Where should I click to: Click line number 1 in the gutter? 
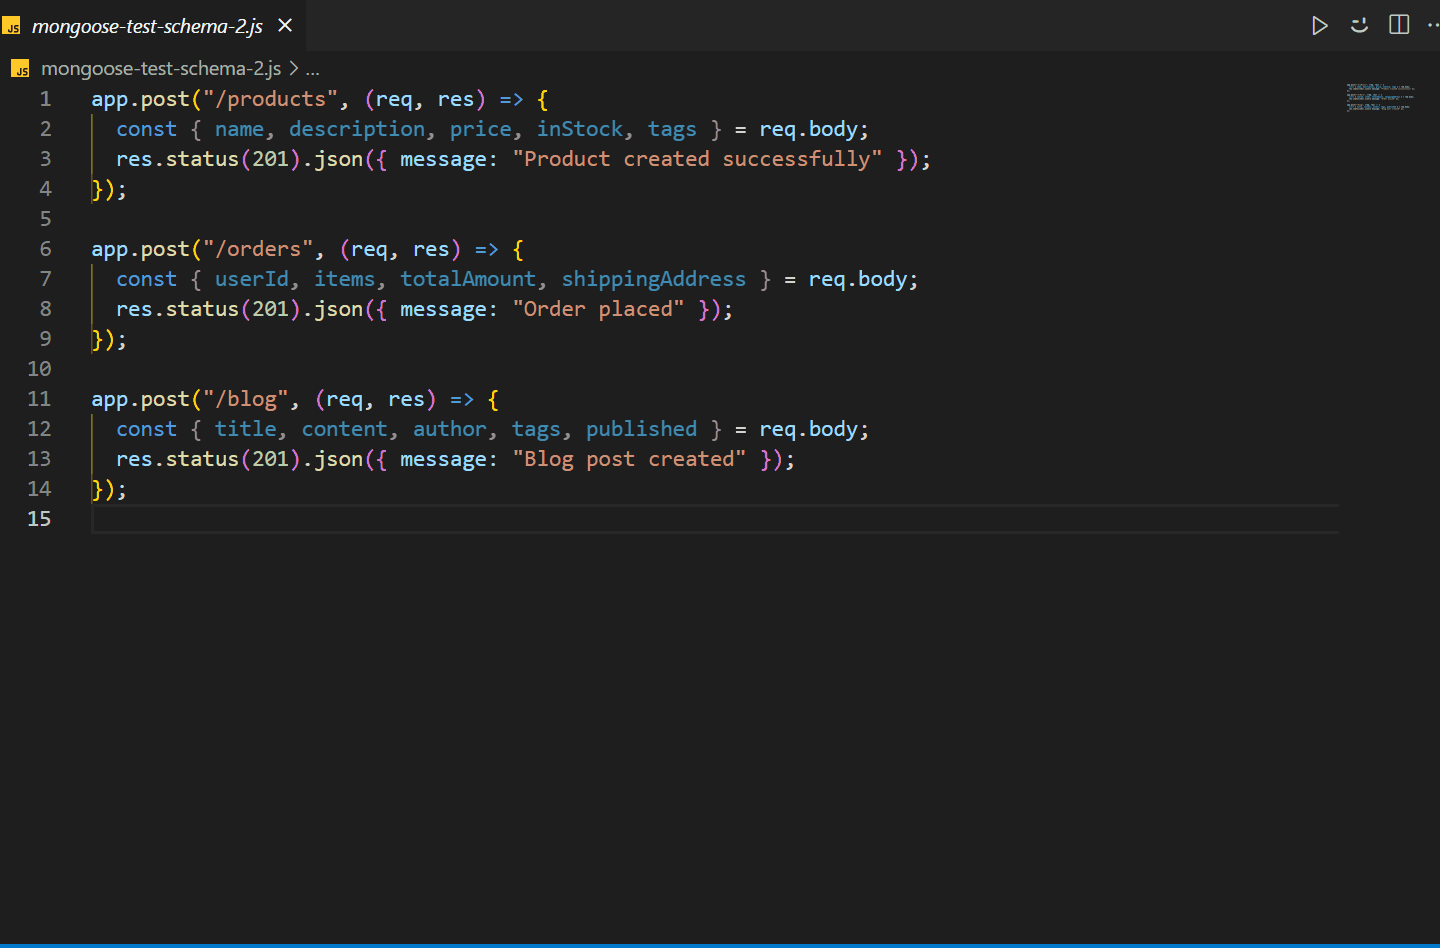click(x=45, y=99)
